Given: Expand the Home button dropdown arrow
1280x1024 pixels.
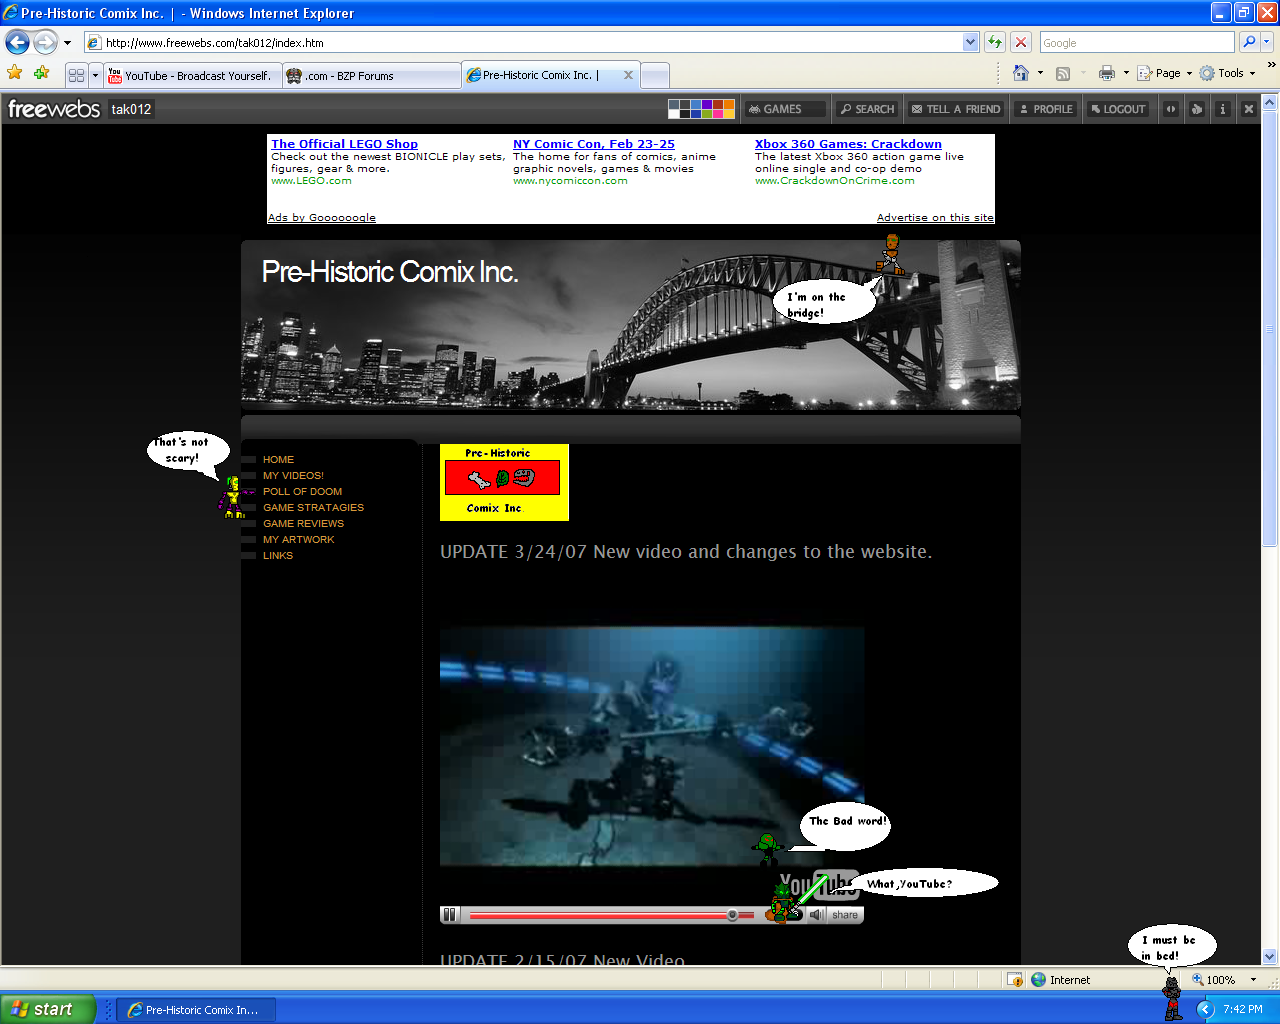Looking at the screenshot, I should (x=1040, y=73).
